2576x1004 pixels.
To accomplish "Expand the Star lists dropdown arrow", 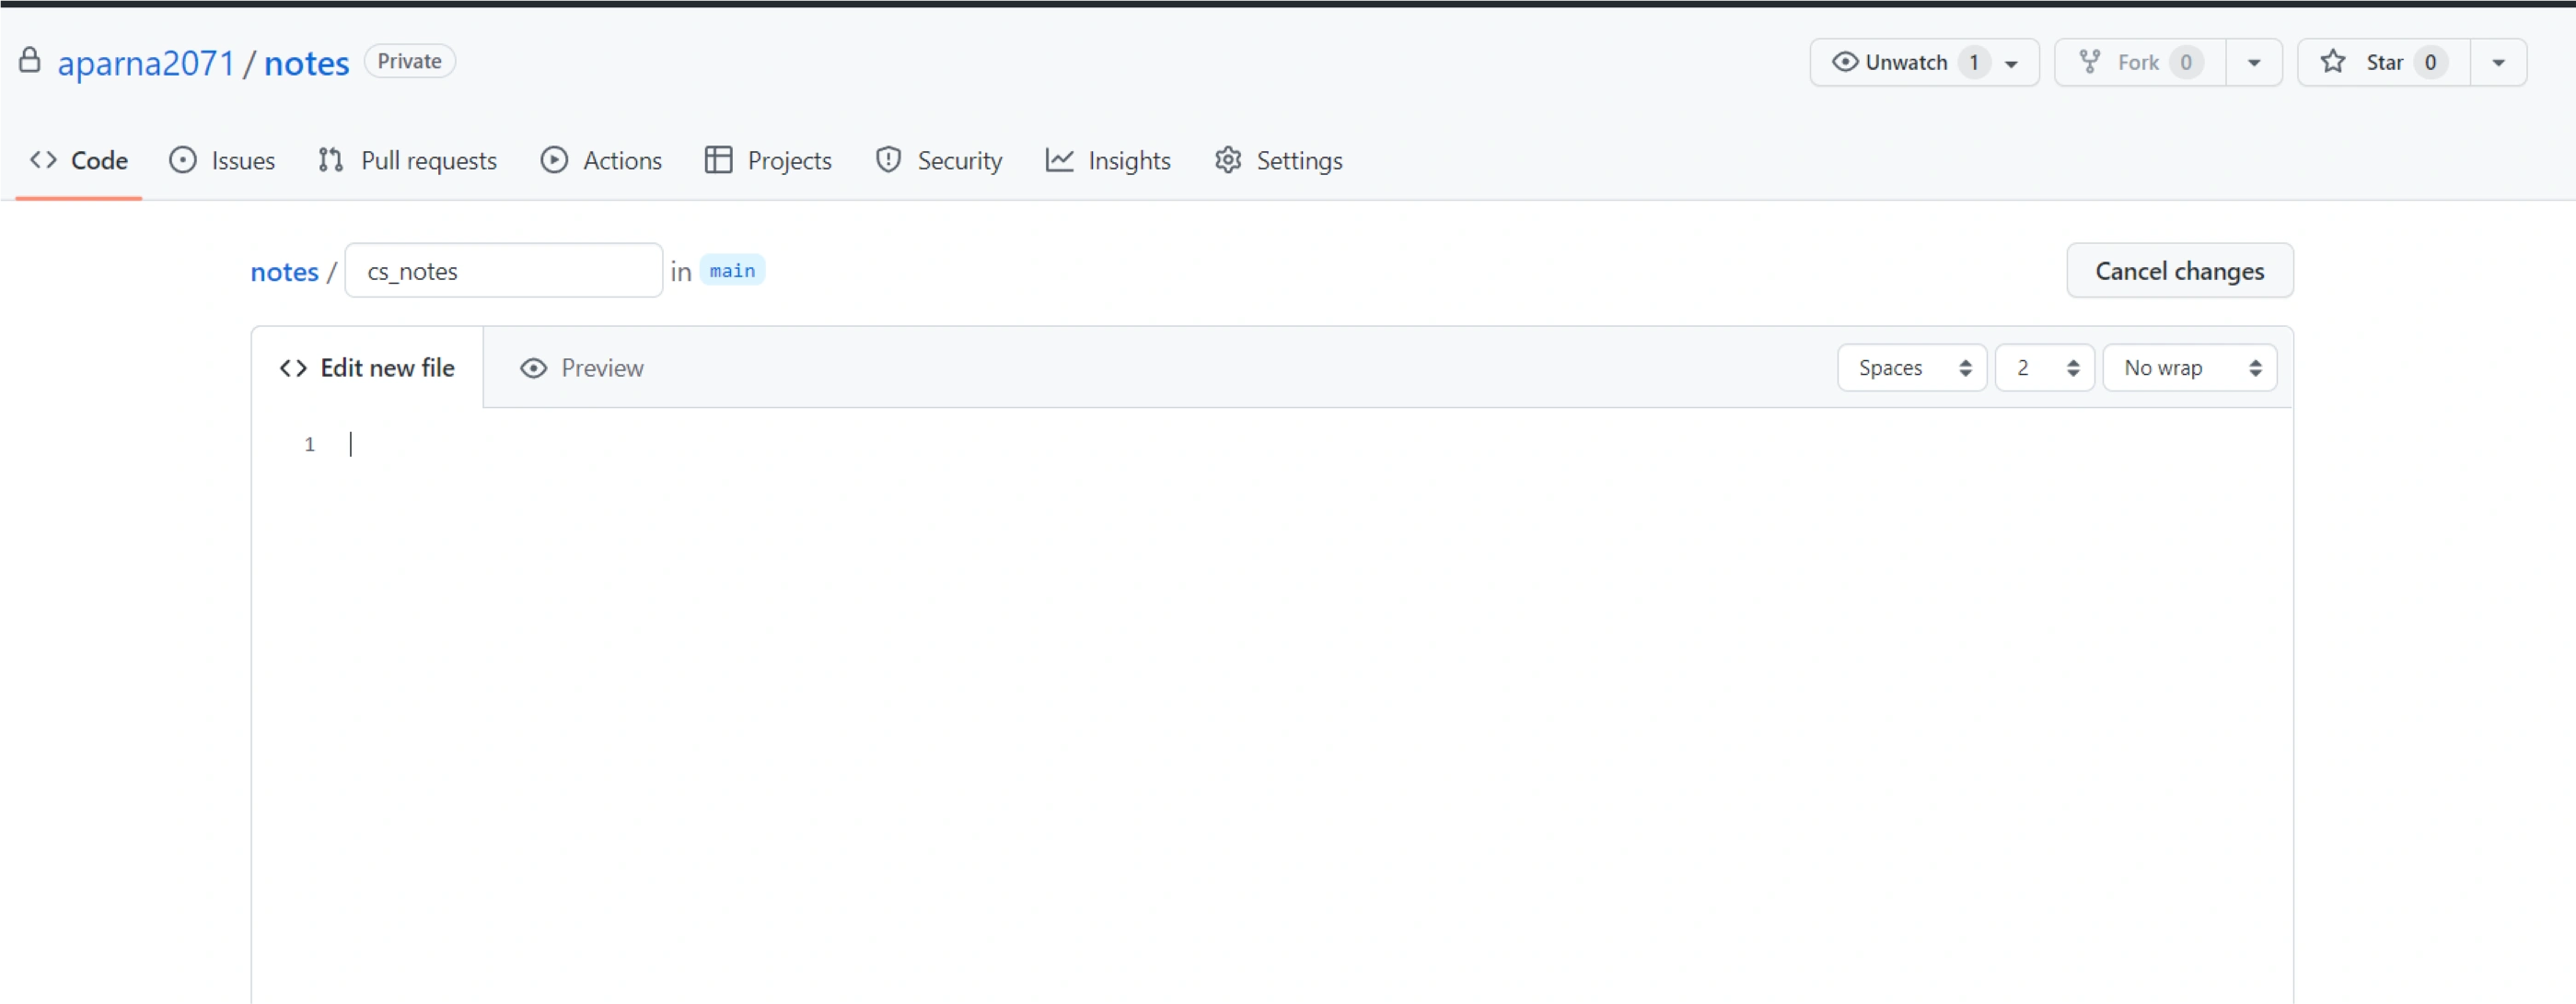I will (2498, 62).
